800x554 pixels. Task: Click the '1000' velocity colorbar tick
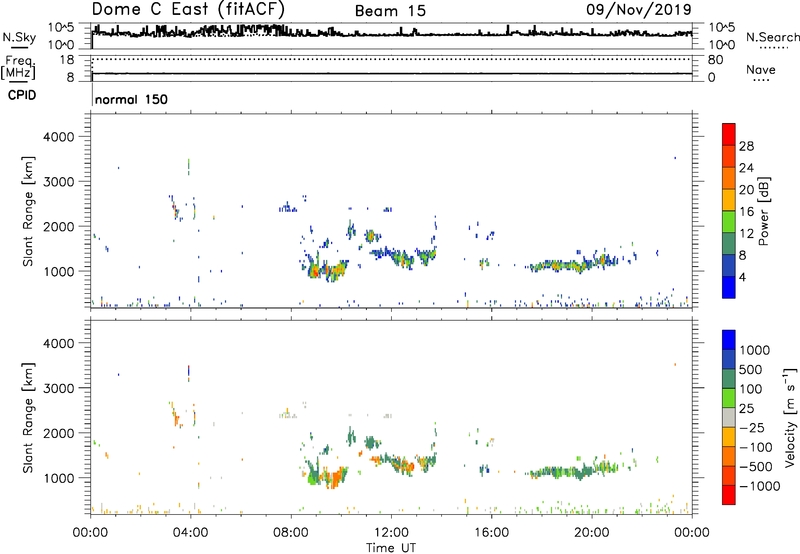(754, 350)
